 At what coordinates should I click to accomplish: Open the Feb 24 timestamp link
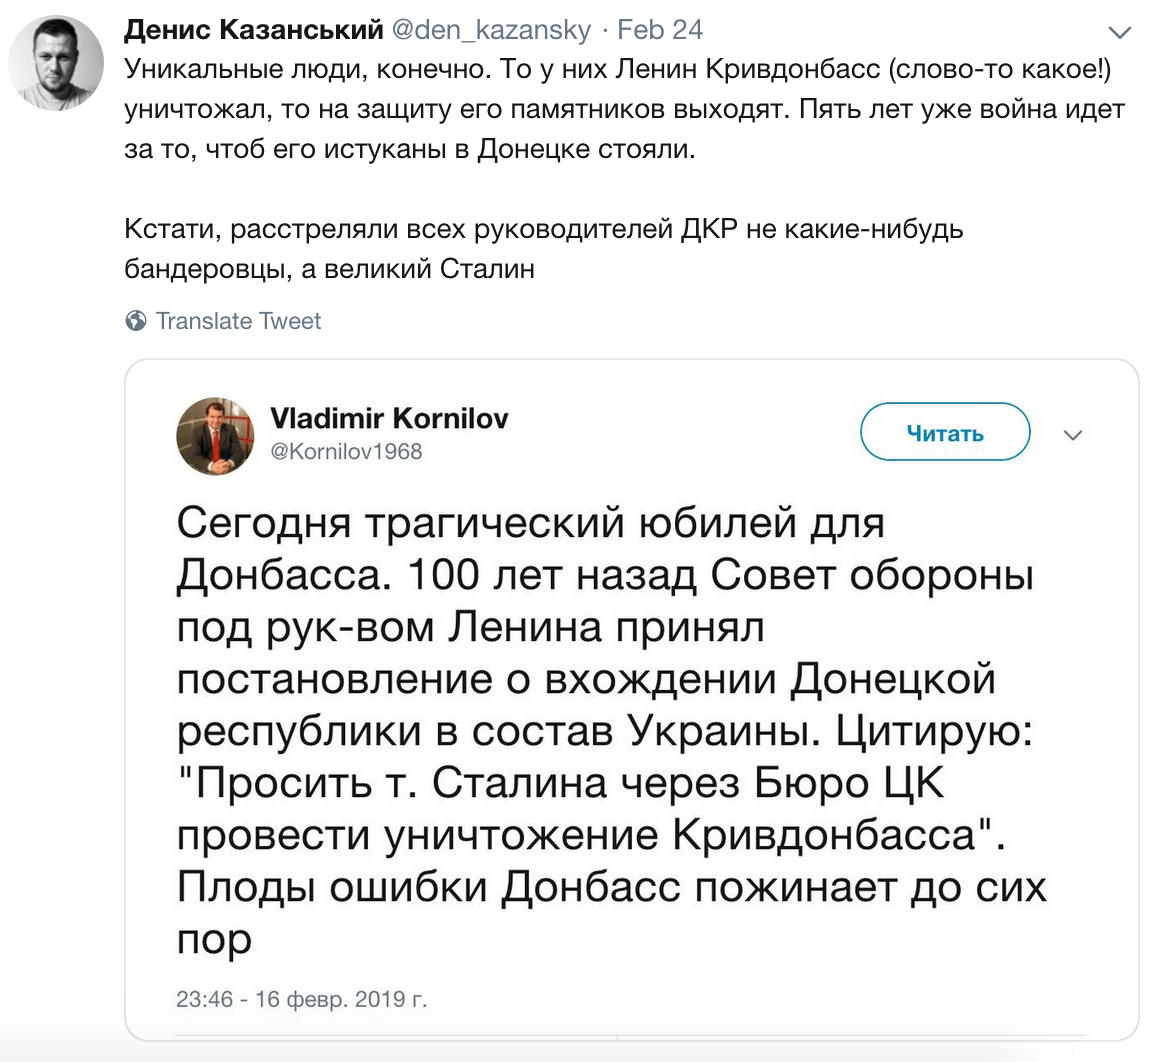click(662, 29)
